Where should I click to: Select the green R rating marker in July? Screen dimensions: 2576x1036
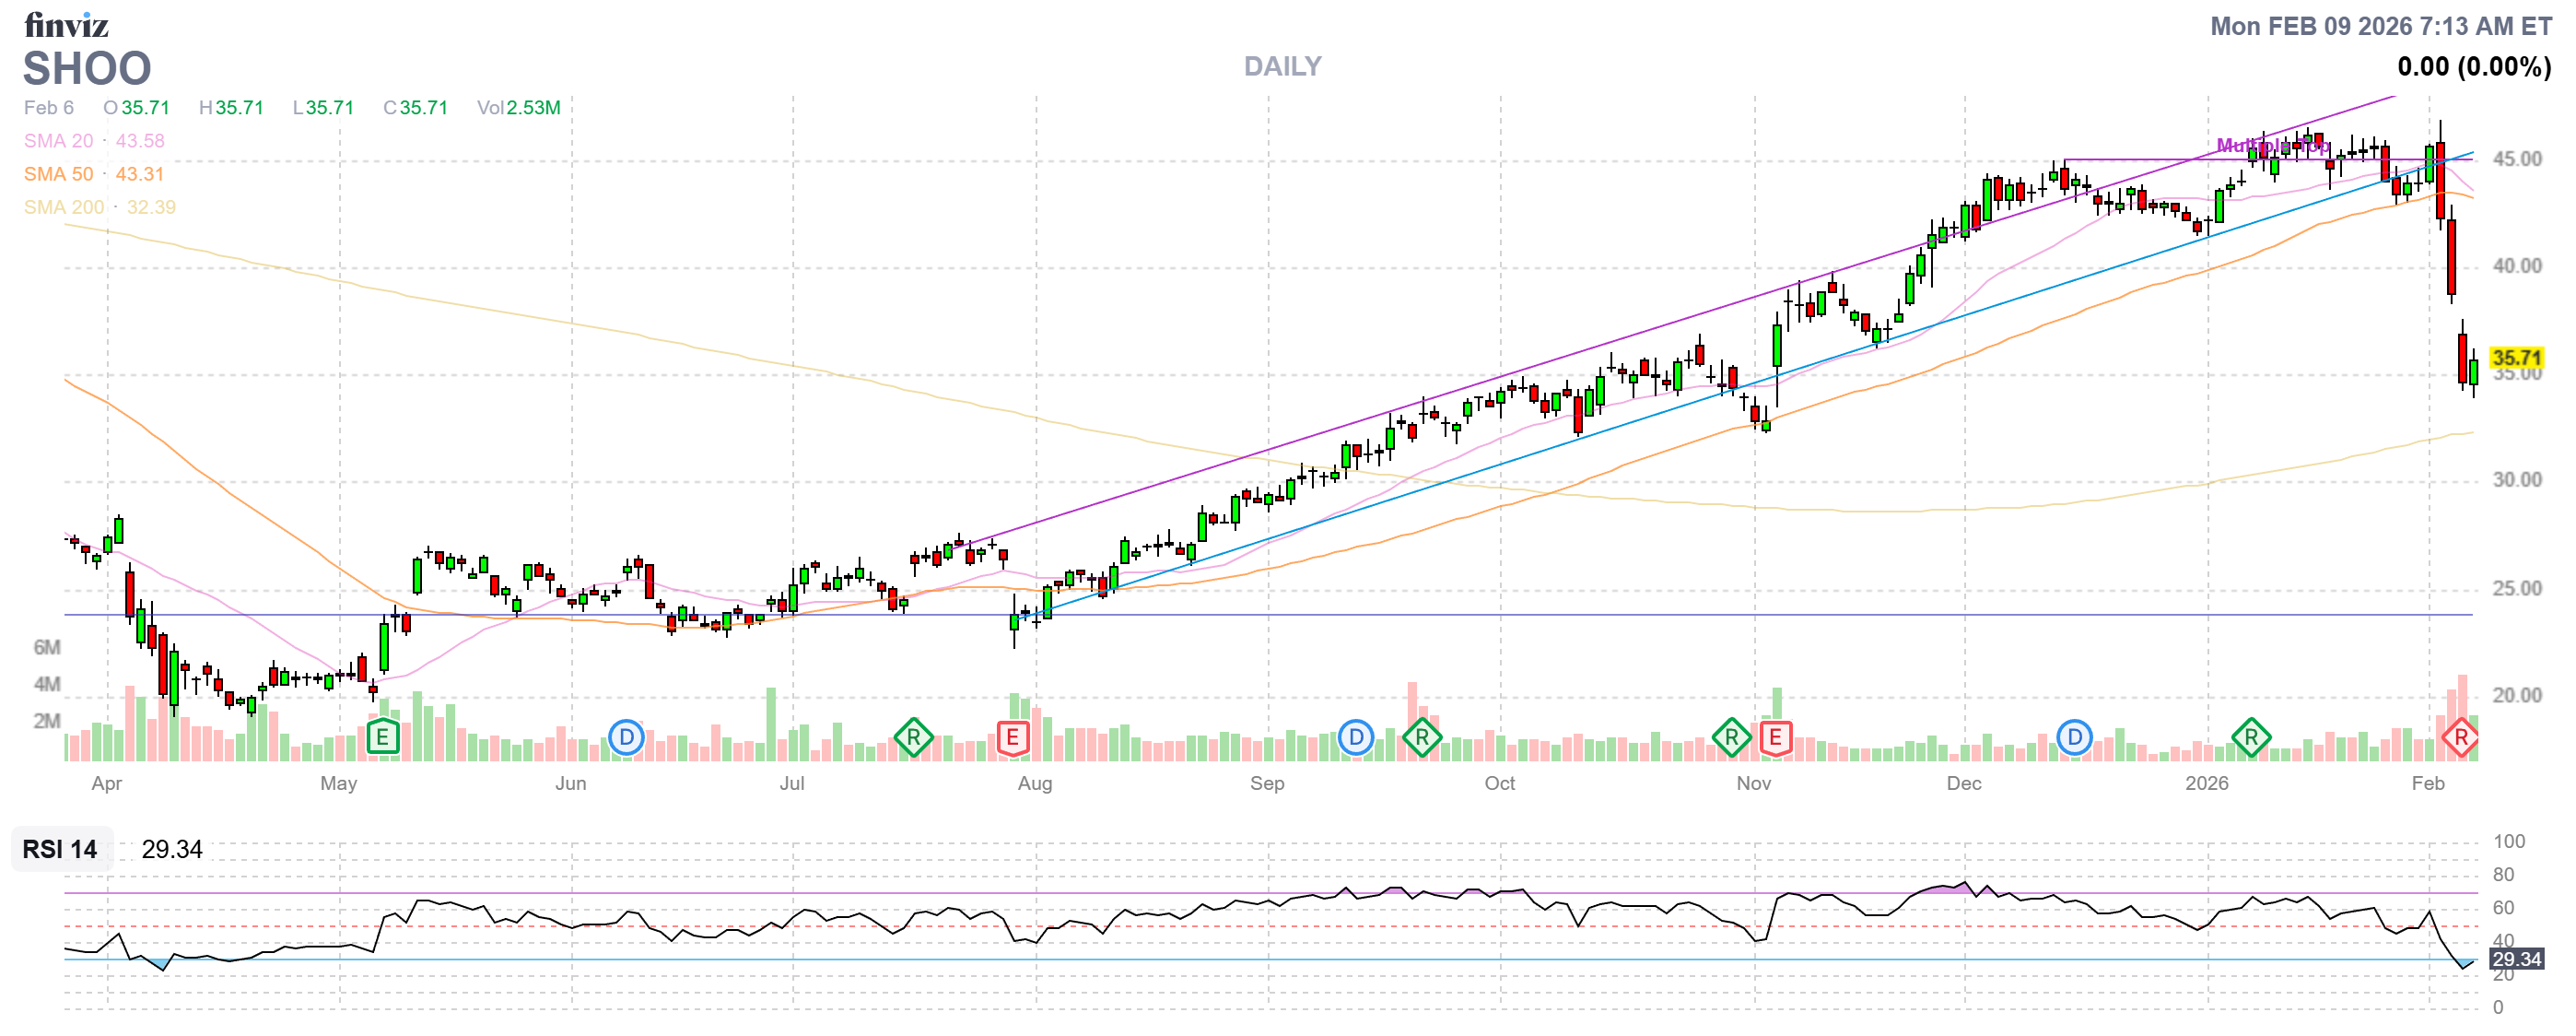coord(913,738)
